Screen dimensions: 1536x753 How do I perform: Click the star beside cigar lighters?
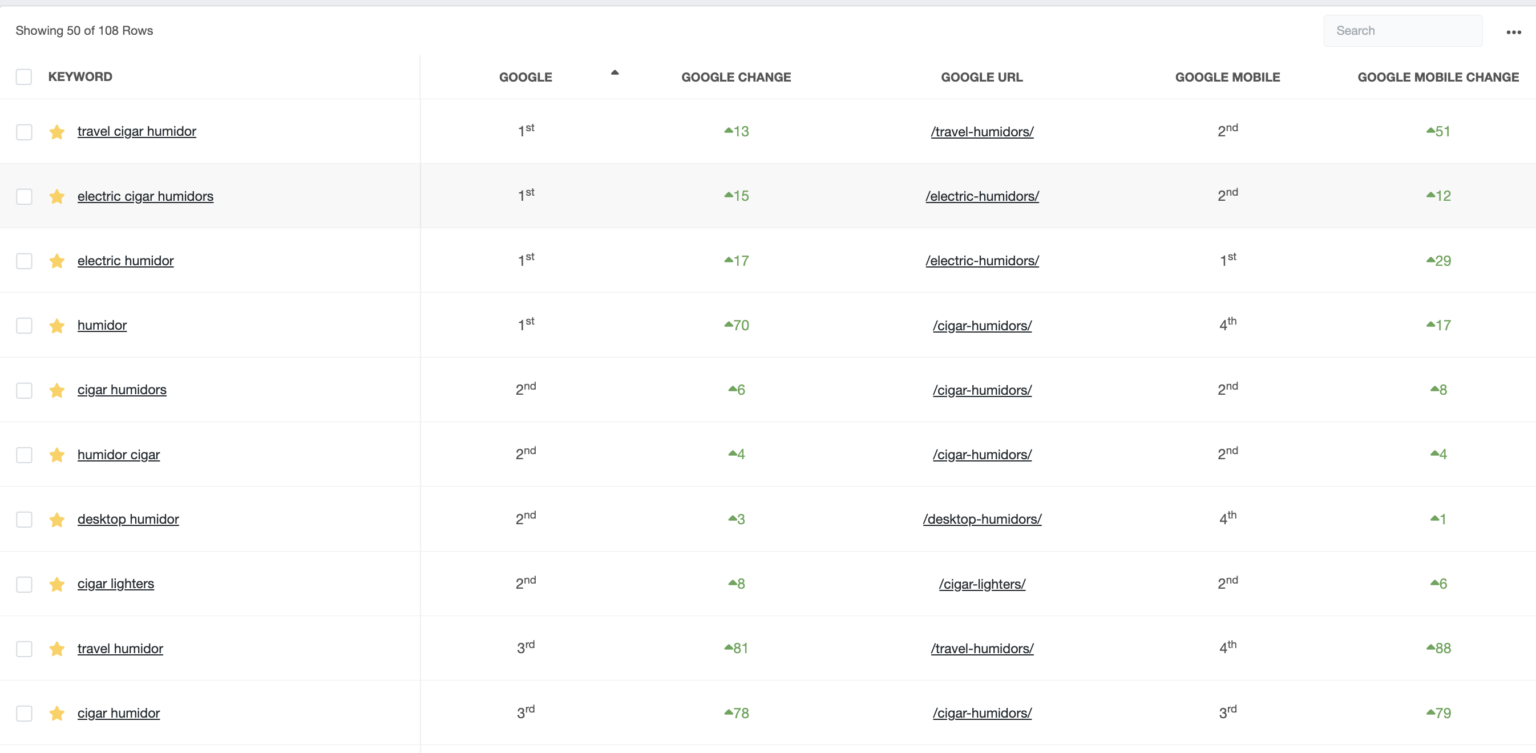(x=57, y=584)
